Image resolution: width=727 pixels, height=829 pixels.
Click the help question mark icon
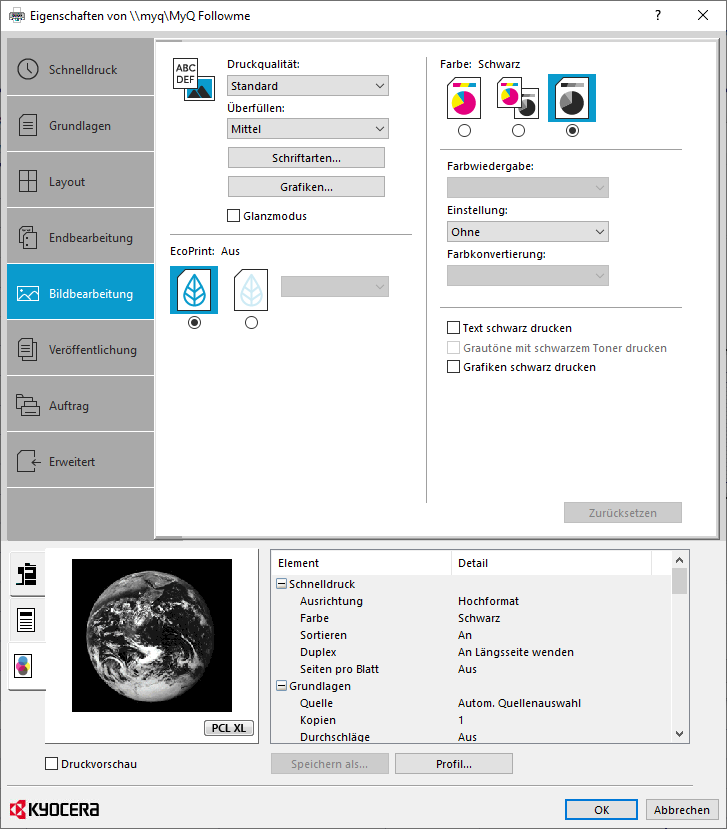[x=658, y=15]
